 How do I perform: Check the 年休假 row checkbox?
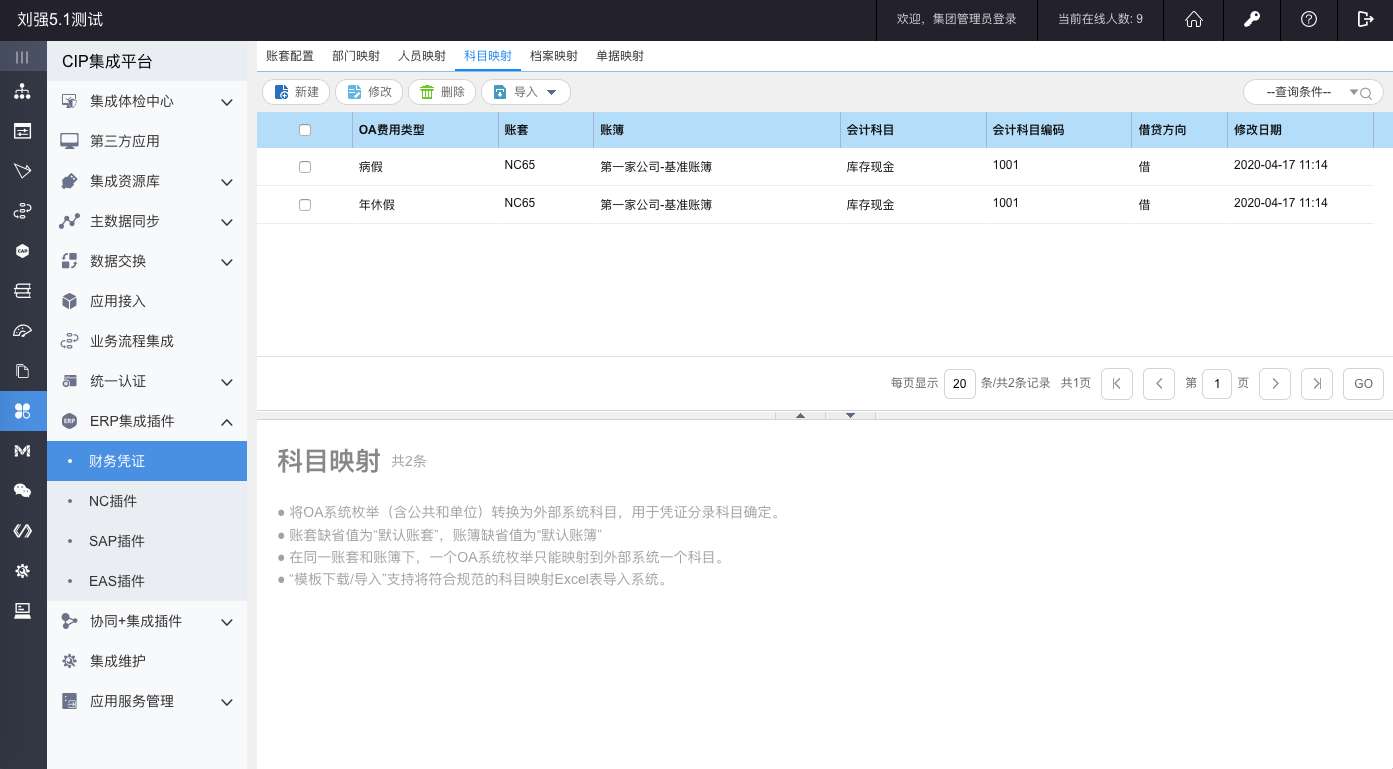(x=305, y=205)
